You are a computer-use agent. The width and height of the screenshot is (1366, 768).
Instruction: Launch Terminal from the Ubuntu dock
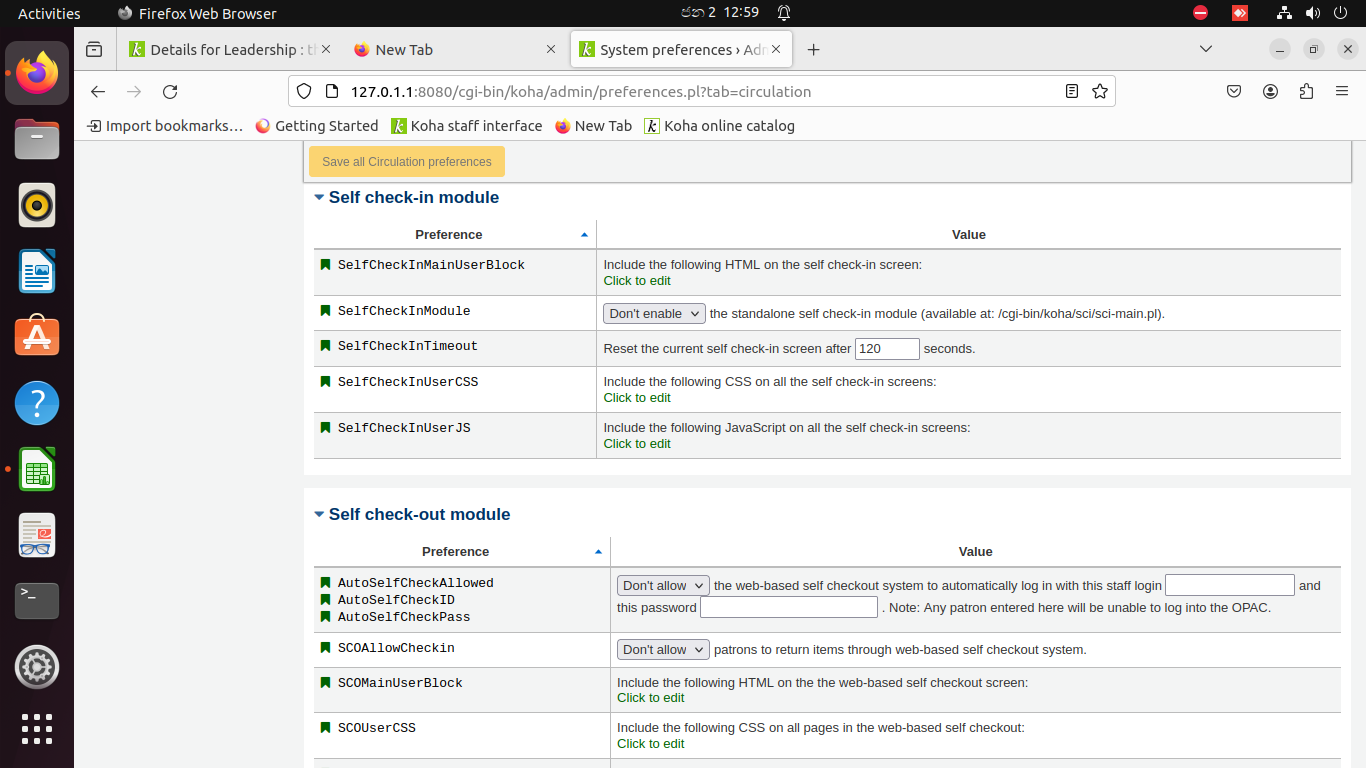click(x=37, y=600)
